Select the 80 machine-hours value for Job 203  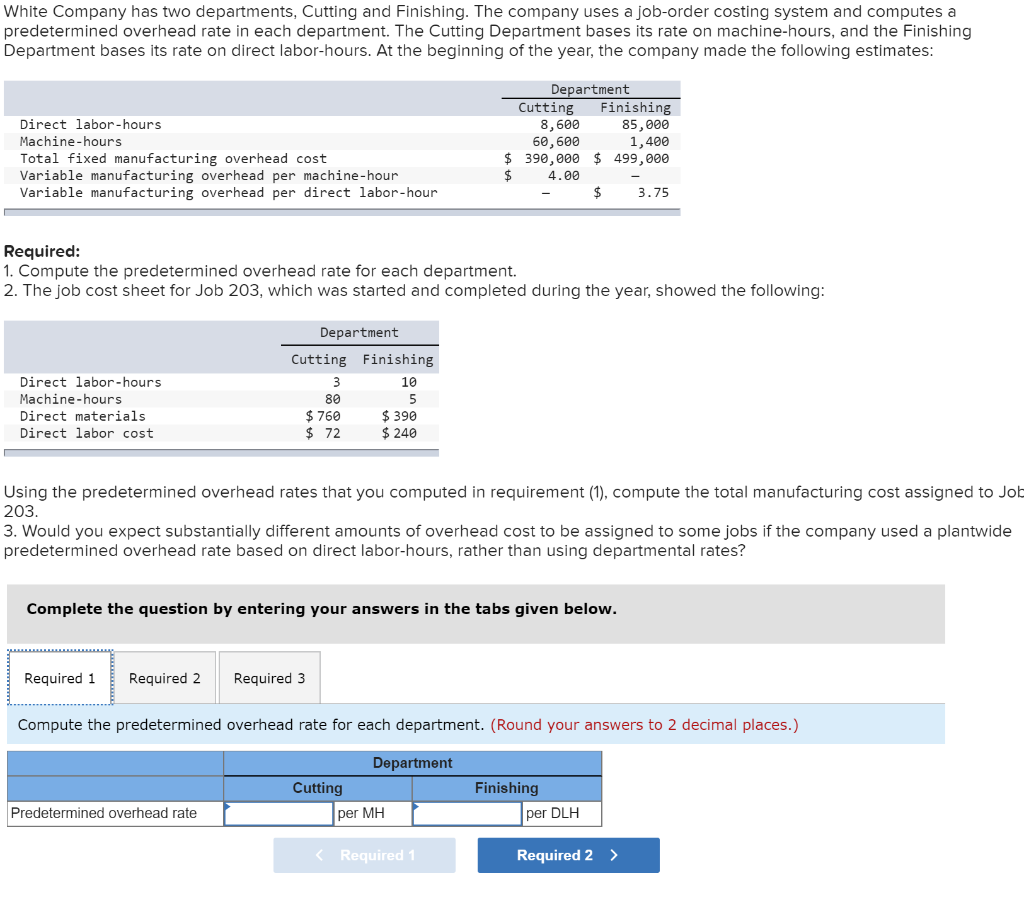click(x=332, y=398)
